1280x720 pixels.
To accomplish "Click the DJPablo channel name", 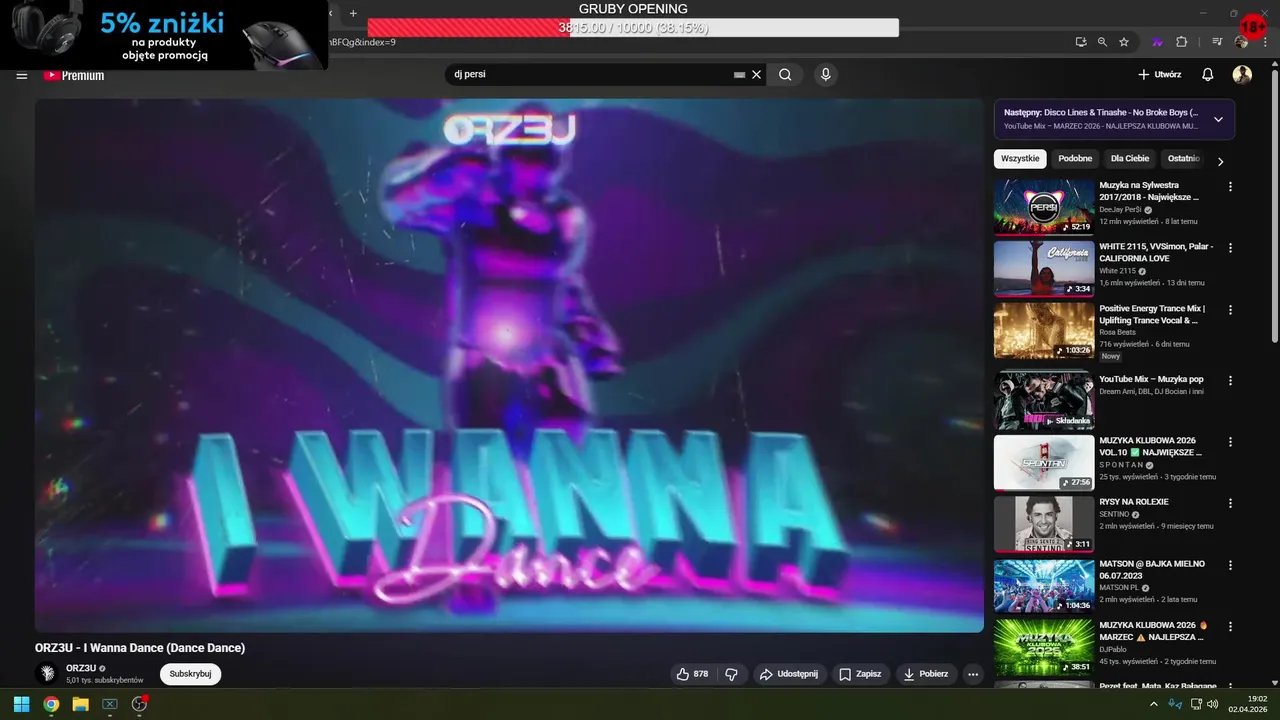I will coord(1113,649).
